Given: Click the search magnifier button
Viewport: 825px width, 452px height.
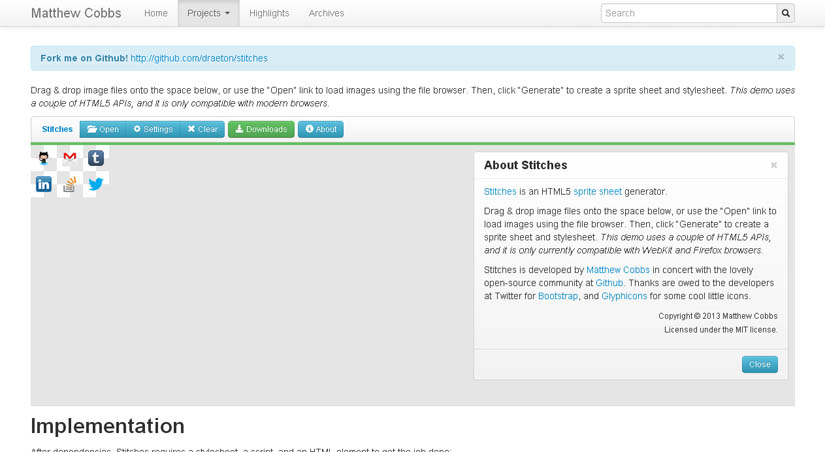Looking at the screenshot, I should pyautogui.click(x=786, y=13).
